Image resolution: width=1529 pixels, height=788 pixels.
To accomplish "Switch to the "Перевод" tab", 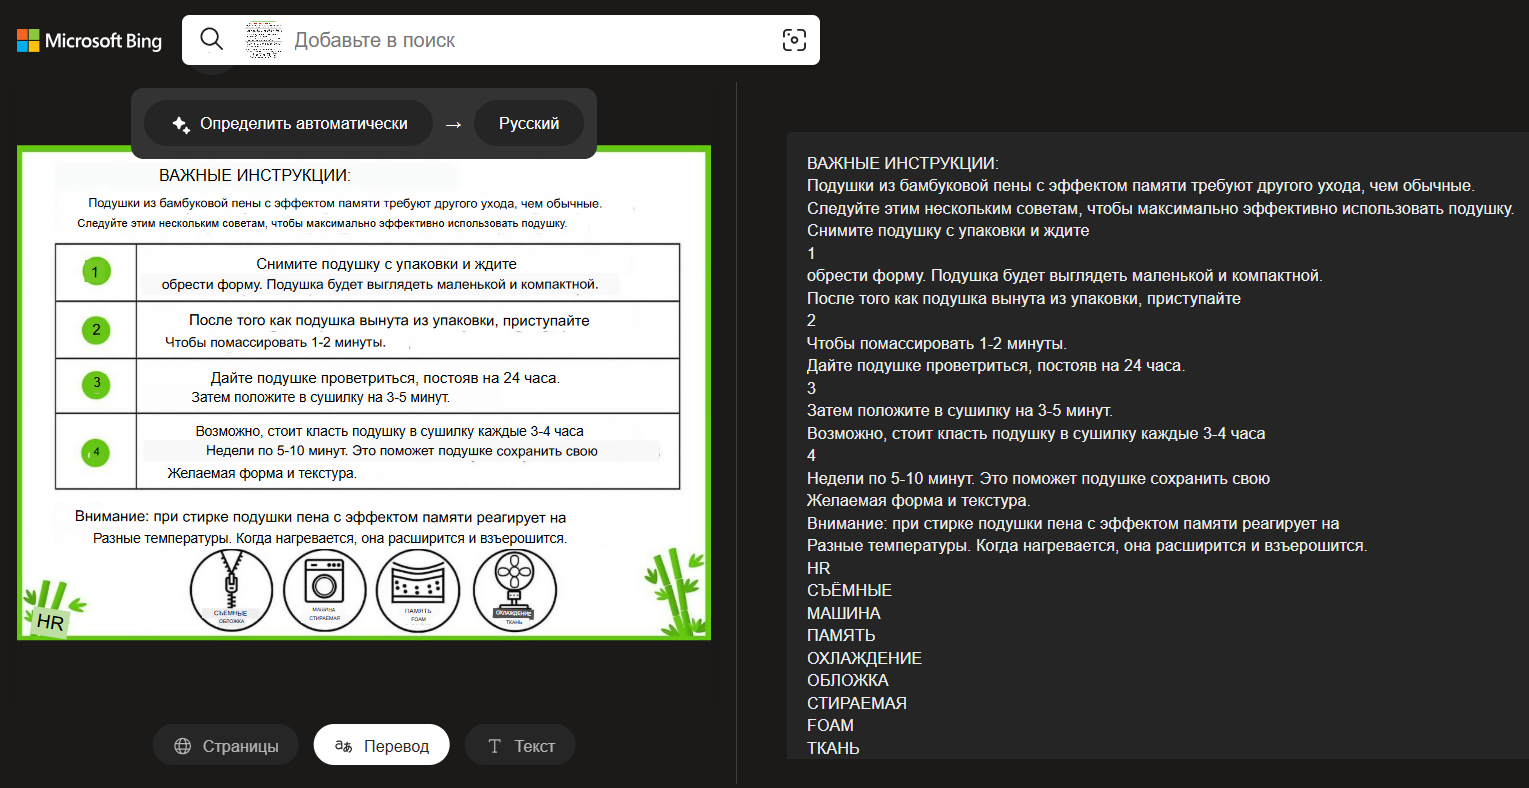I will point(382,746).
